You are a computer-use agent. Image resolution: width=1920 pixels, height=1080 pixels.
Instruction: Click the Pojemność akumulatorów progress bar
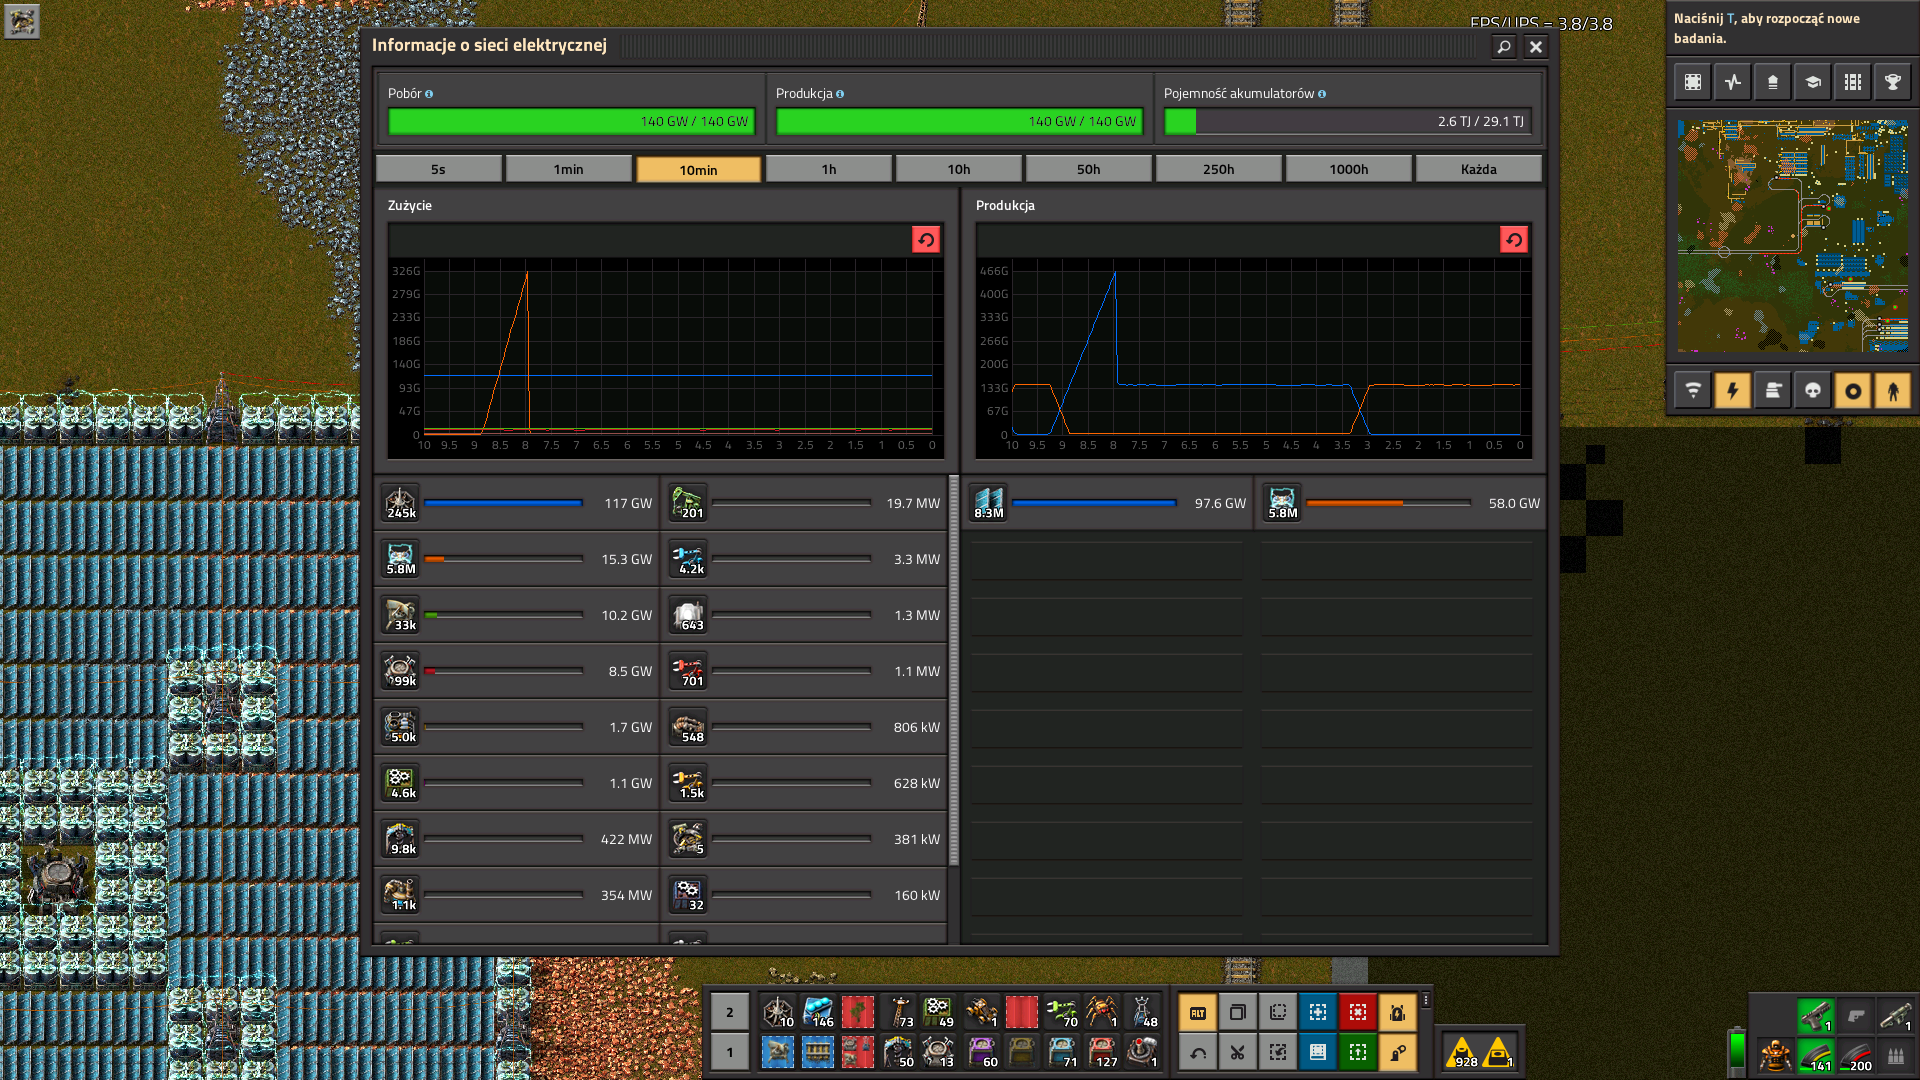tap(1346, 121)
